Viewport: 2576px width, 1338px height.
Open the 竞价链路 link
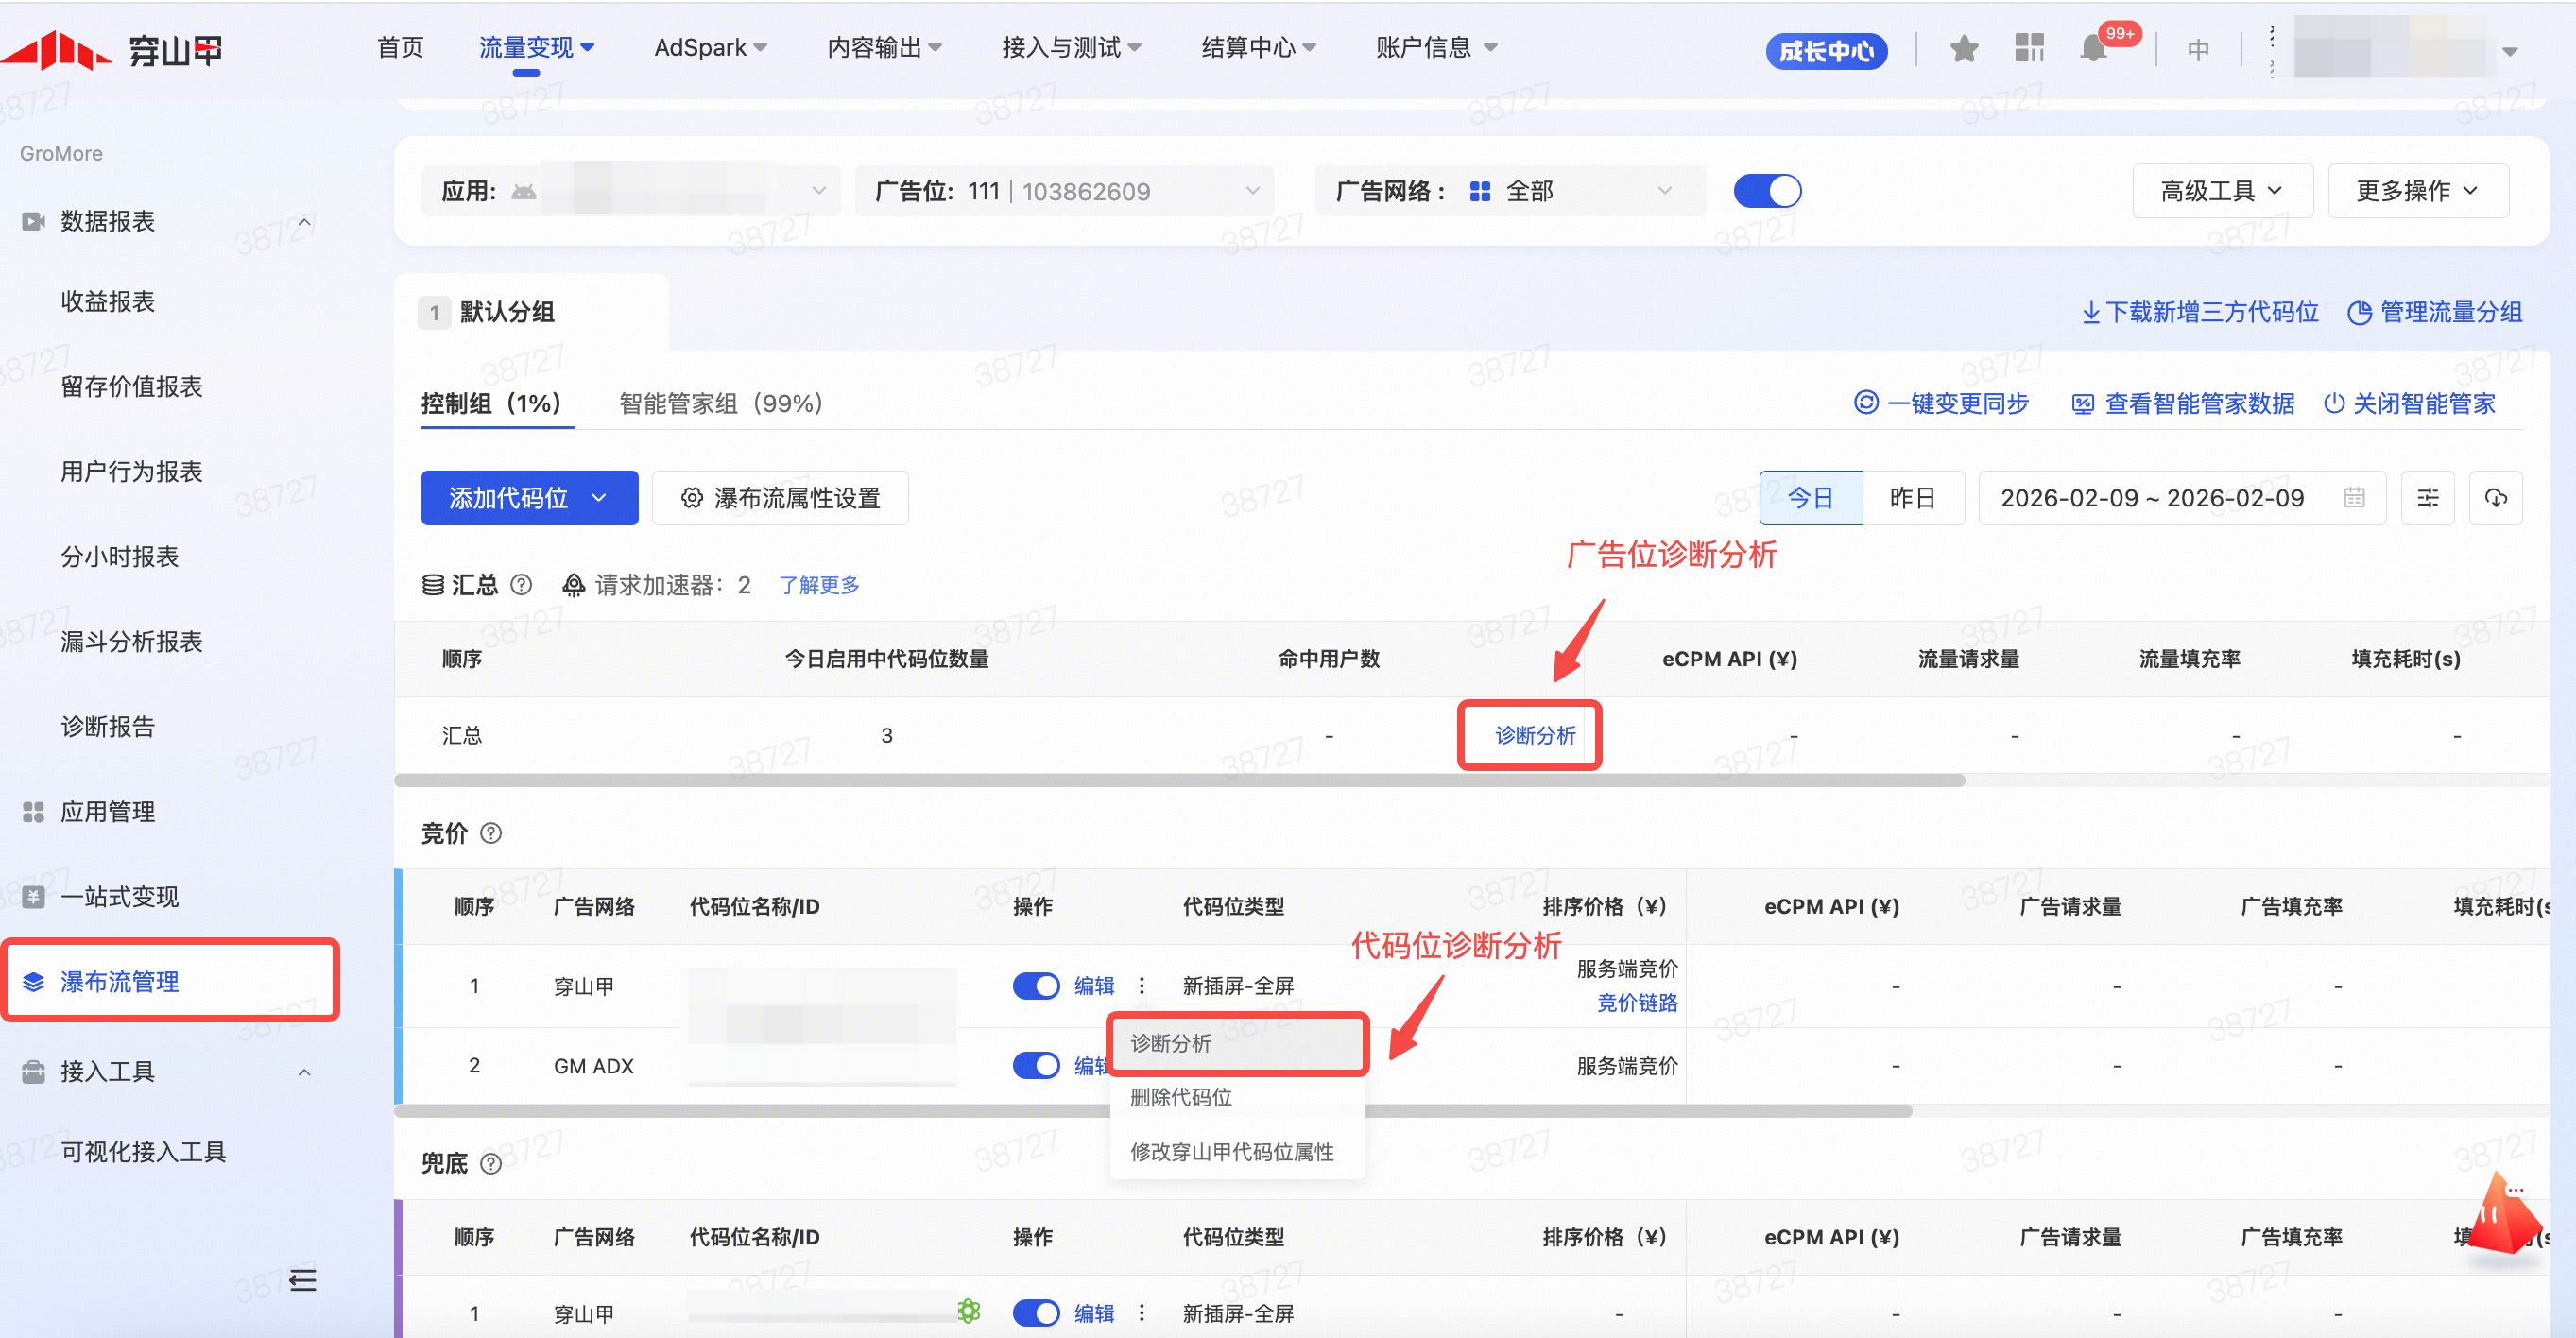point(1636,1003)
